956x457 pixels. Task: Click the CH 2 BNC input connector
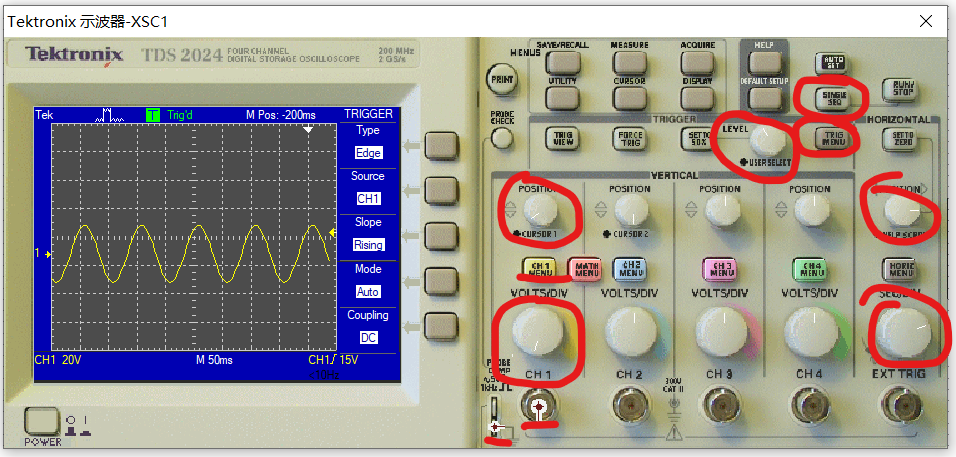(x=630, y=406)
